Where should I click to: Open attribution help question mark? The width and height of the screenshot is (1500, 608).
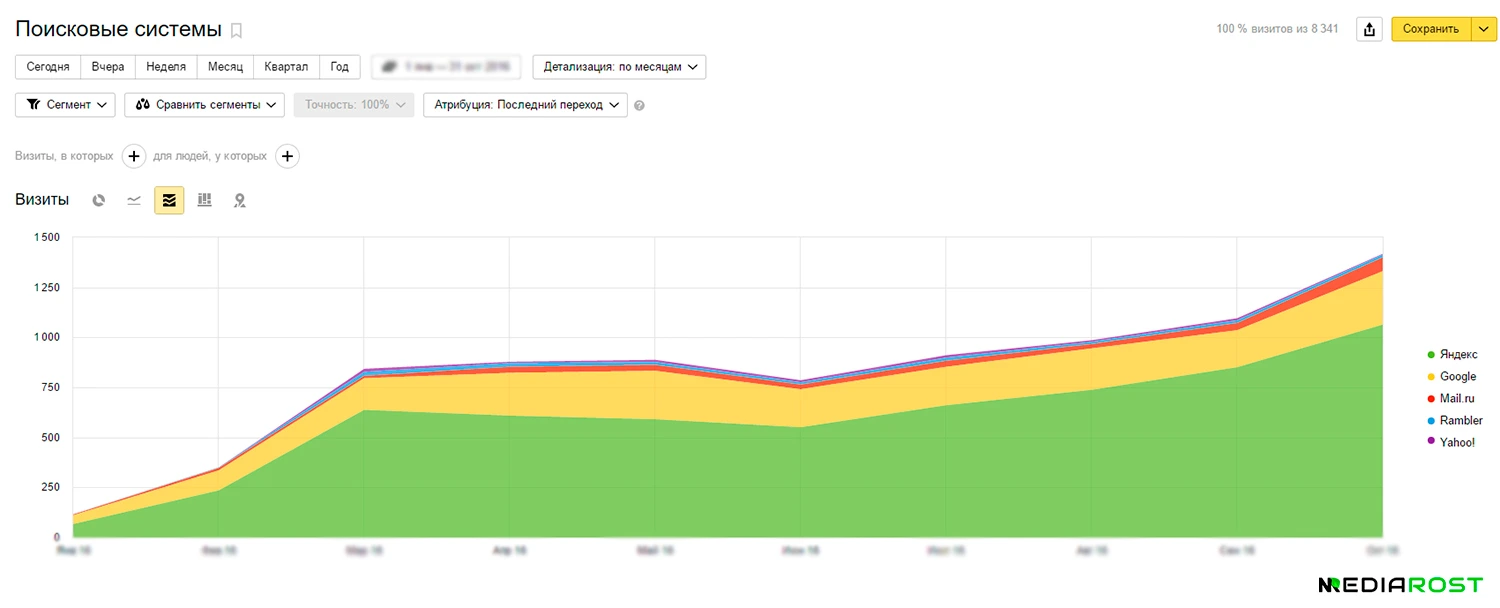[x=640, y=105]
